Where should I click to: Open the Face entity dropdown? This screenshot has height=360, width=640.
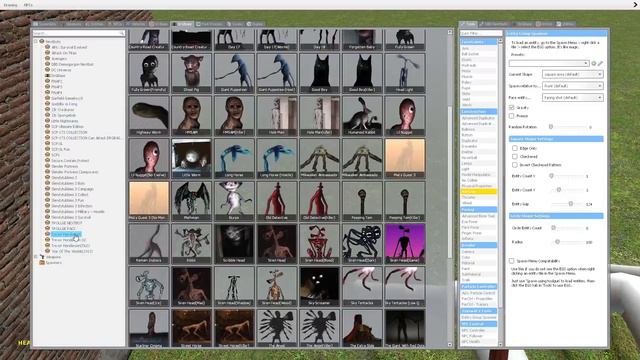(x=572, y=98)
